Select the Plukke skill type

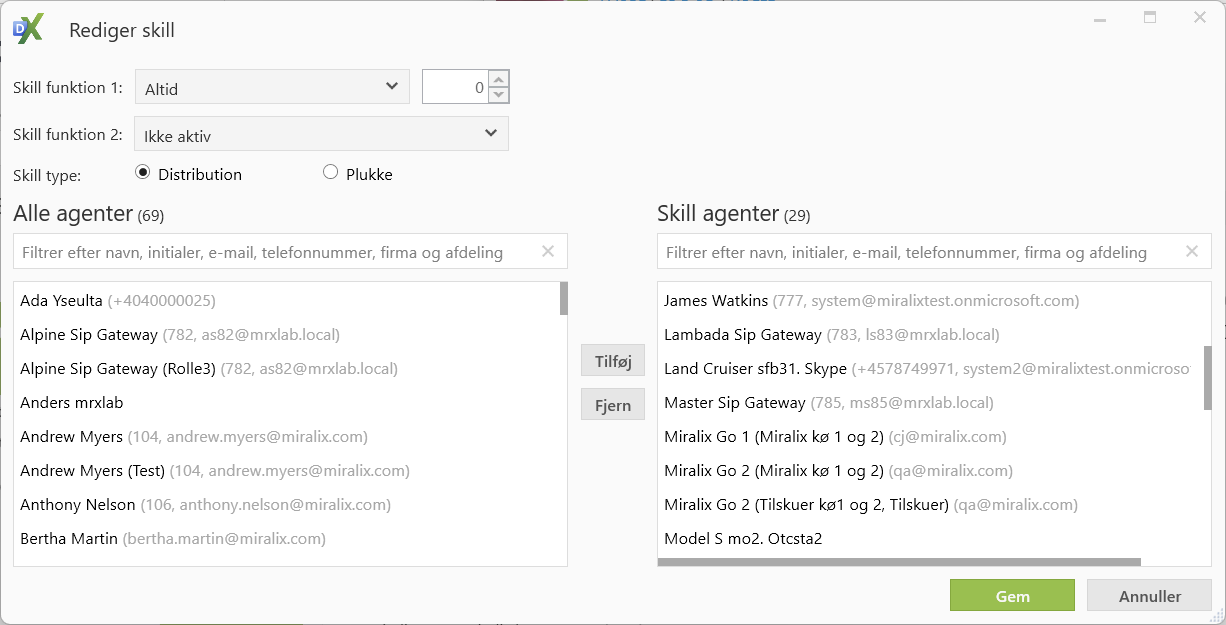(x=331, y=173)
